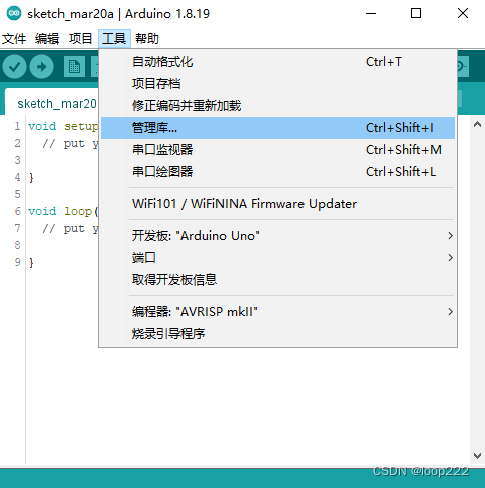The width and height of the screenshot is (485, 488).
Task: Open 串口监视器 serial monitor
Action: [278, 150]
